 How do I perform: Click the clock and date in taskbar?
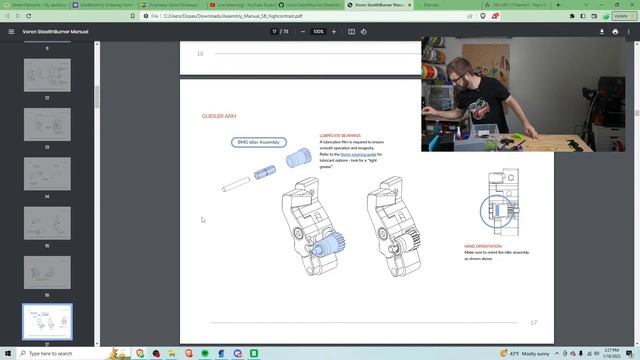click(612, 353)
